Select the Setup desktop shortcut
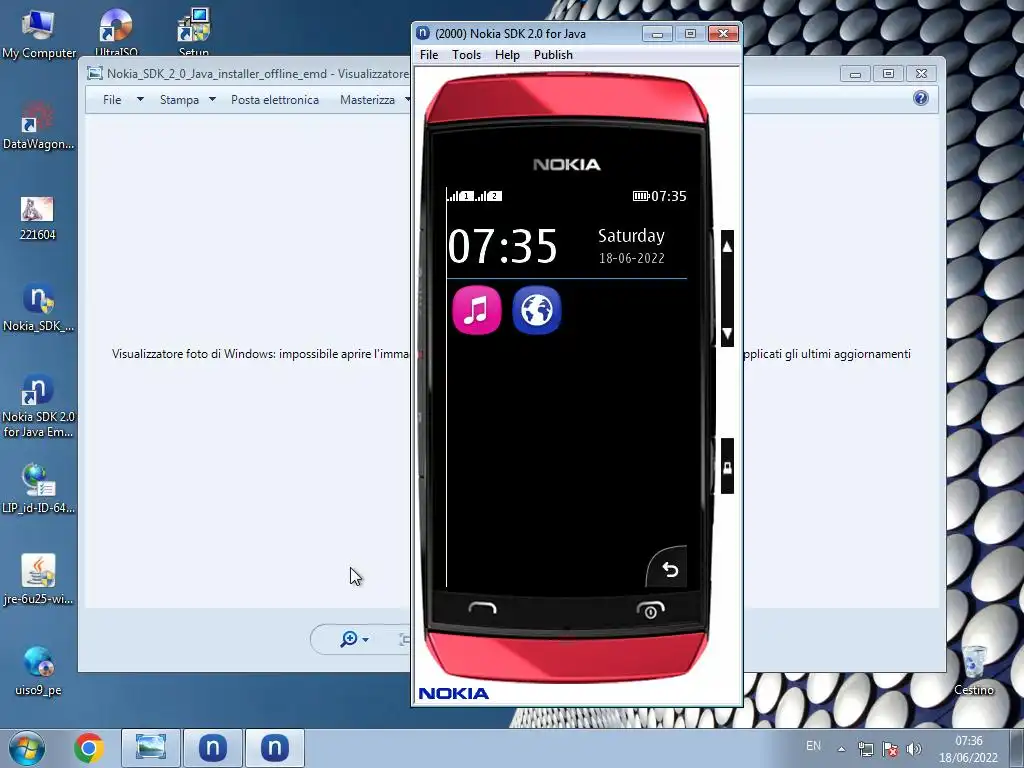1024x768 pixels. click(193, 31)
